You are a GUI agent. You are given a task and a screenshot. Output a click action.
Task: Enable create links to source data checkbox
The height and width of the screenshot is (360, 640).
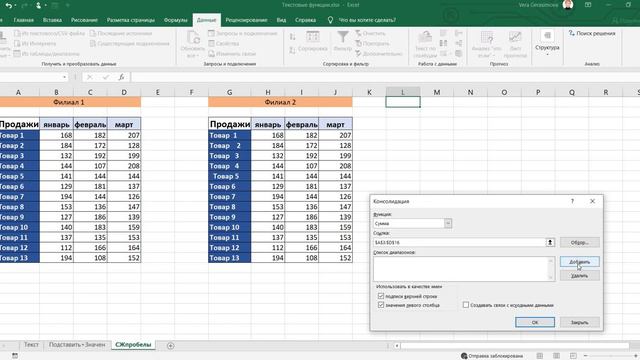466,305
